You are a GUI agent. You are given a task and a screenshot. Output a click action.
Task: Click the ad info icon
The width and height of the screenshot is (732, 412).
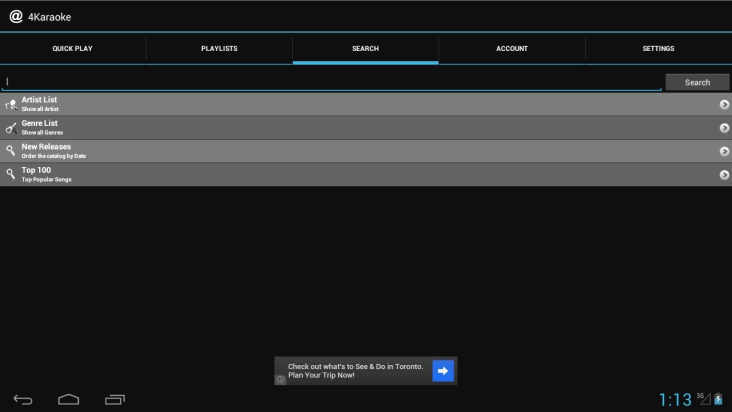(281, 380)
